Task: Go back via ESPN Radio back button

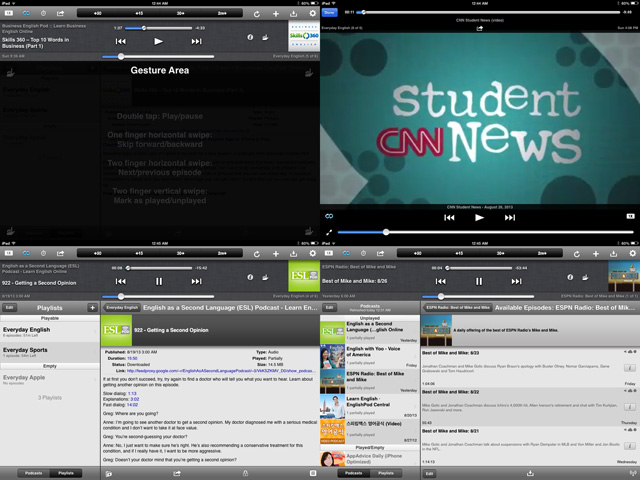Action: tap(458, 308)
